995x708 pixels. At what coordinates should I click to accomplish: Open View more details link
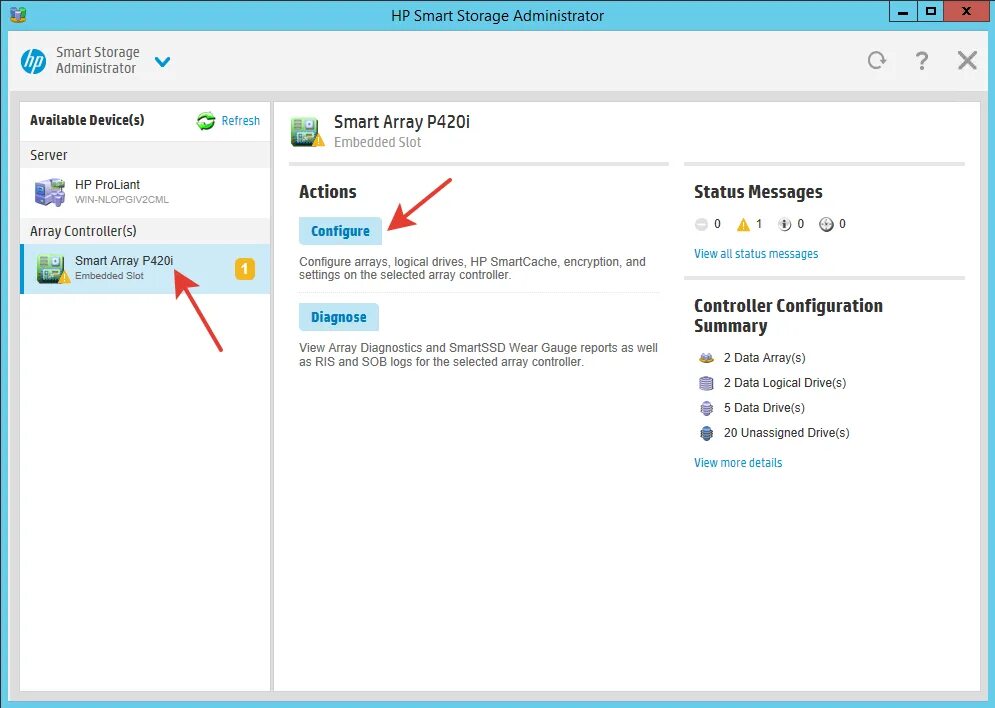[738, 462]
